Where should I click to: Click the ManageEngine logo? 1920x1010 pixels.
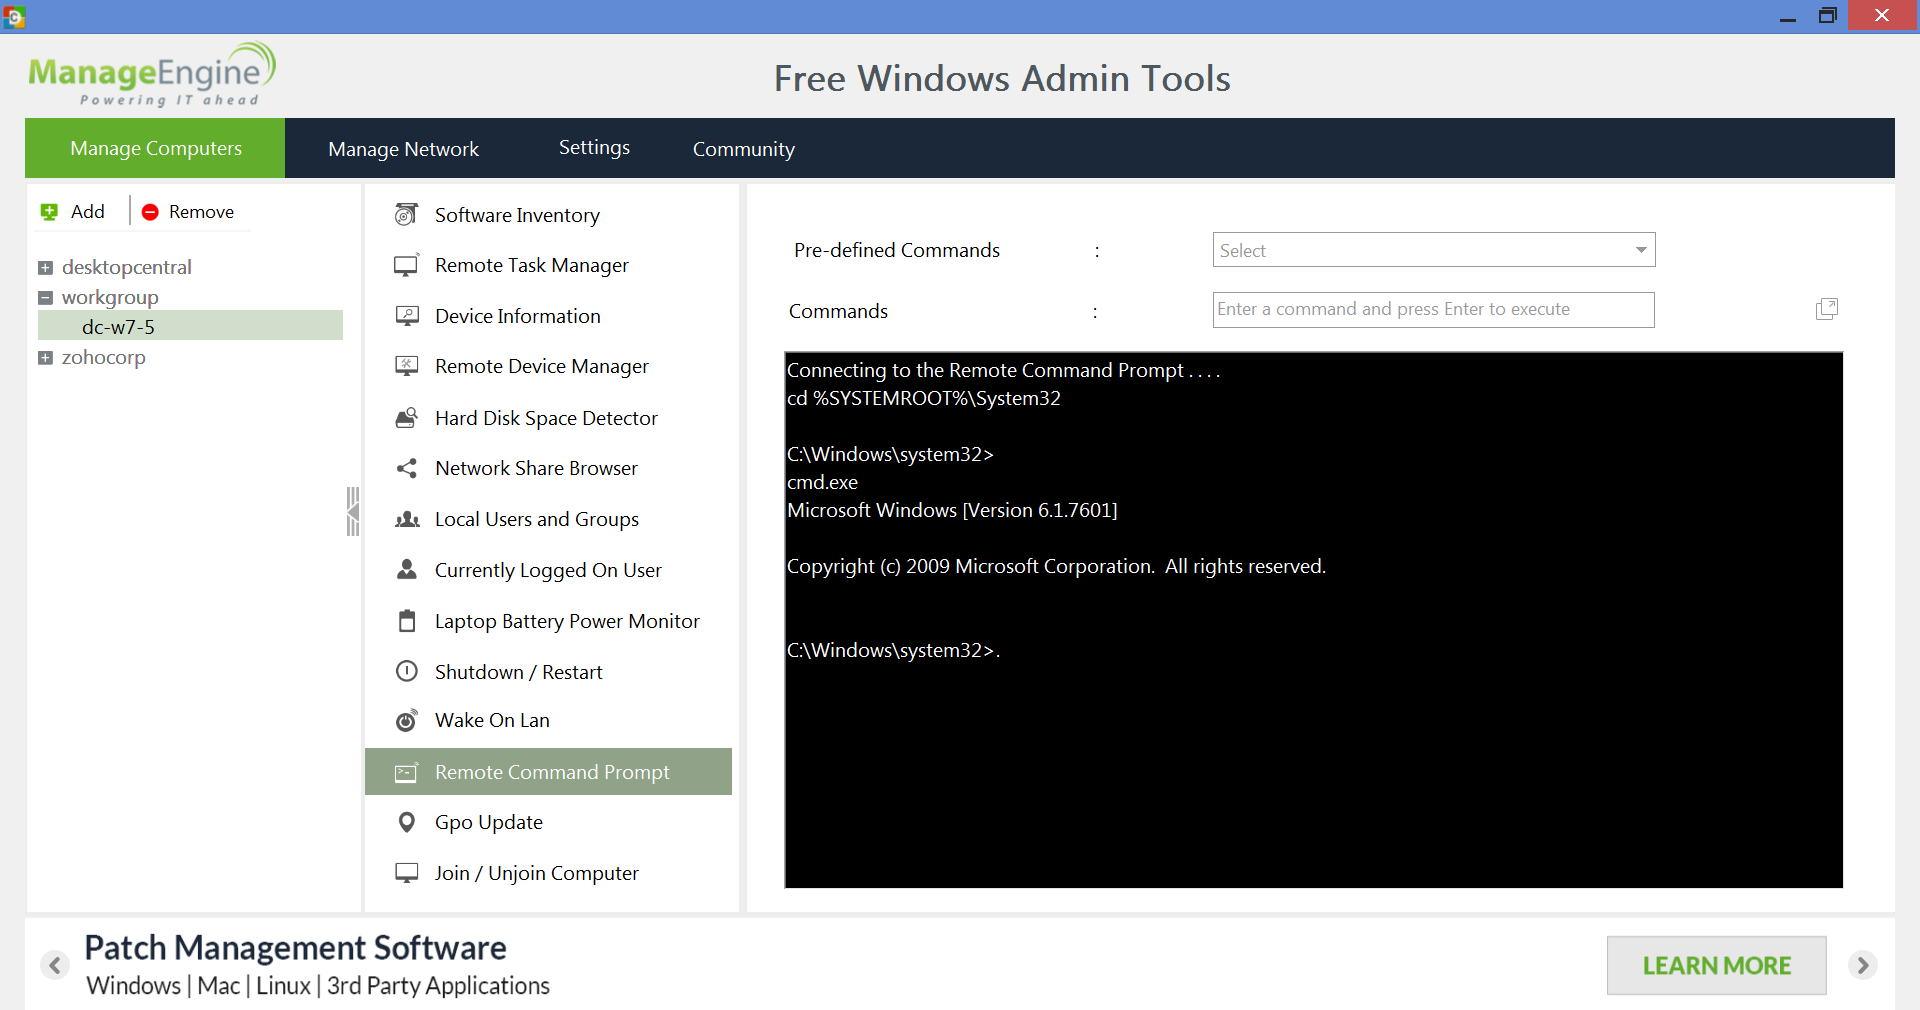coord(151,74)
